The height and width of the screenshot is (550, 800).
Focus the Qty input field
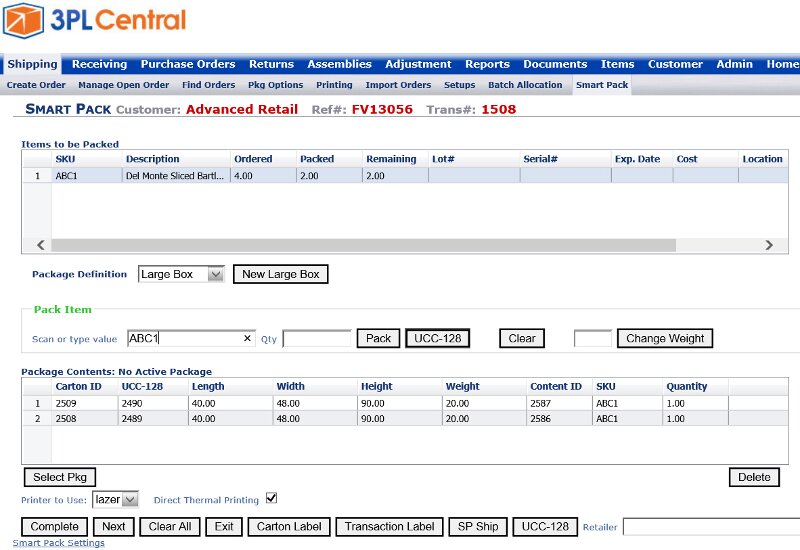point(316,339)
